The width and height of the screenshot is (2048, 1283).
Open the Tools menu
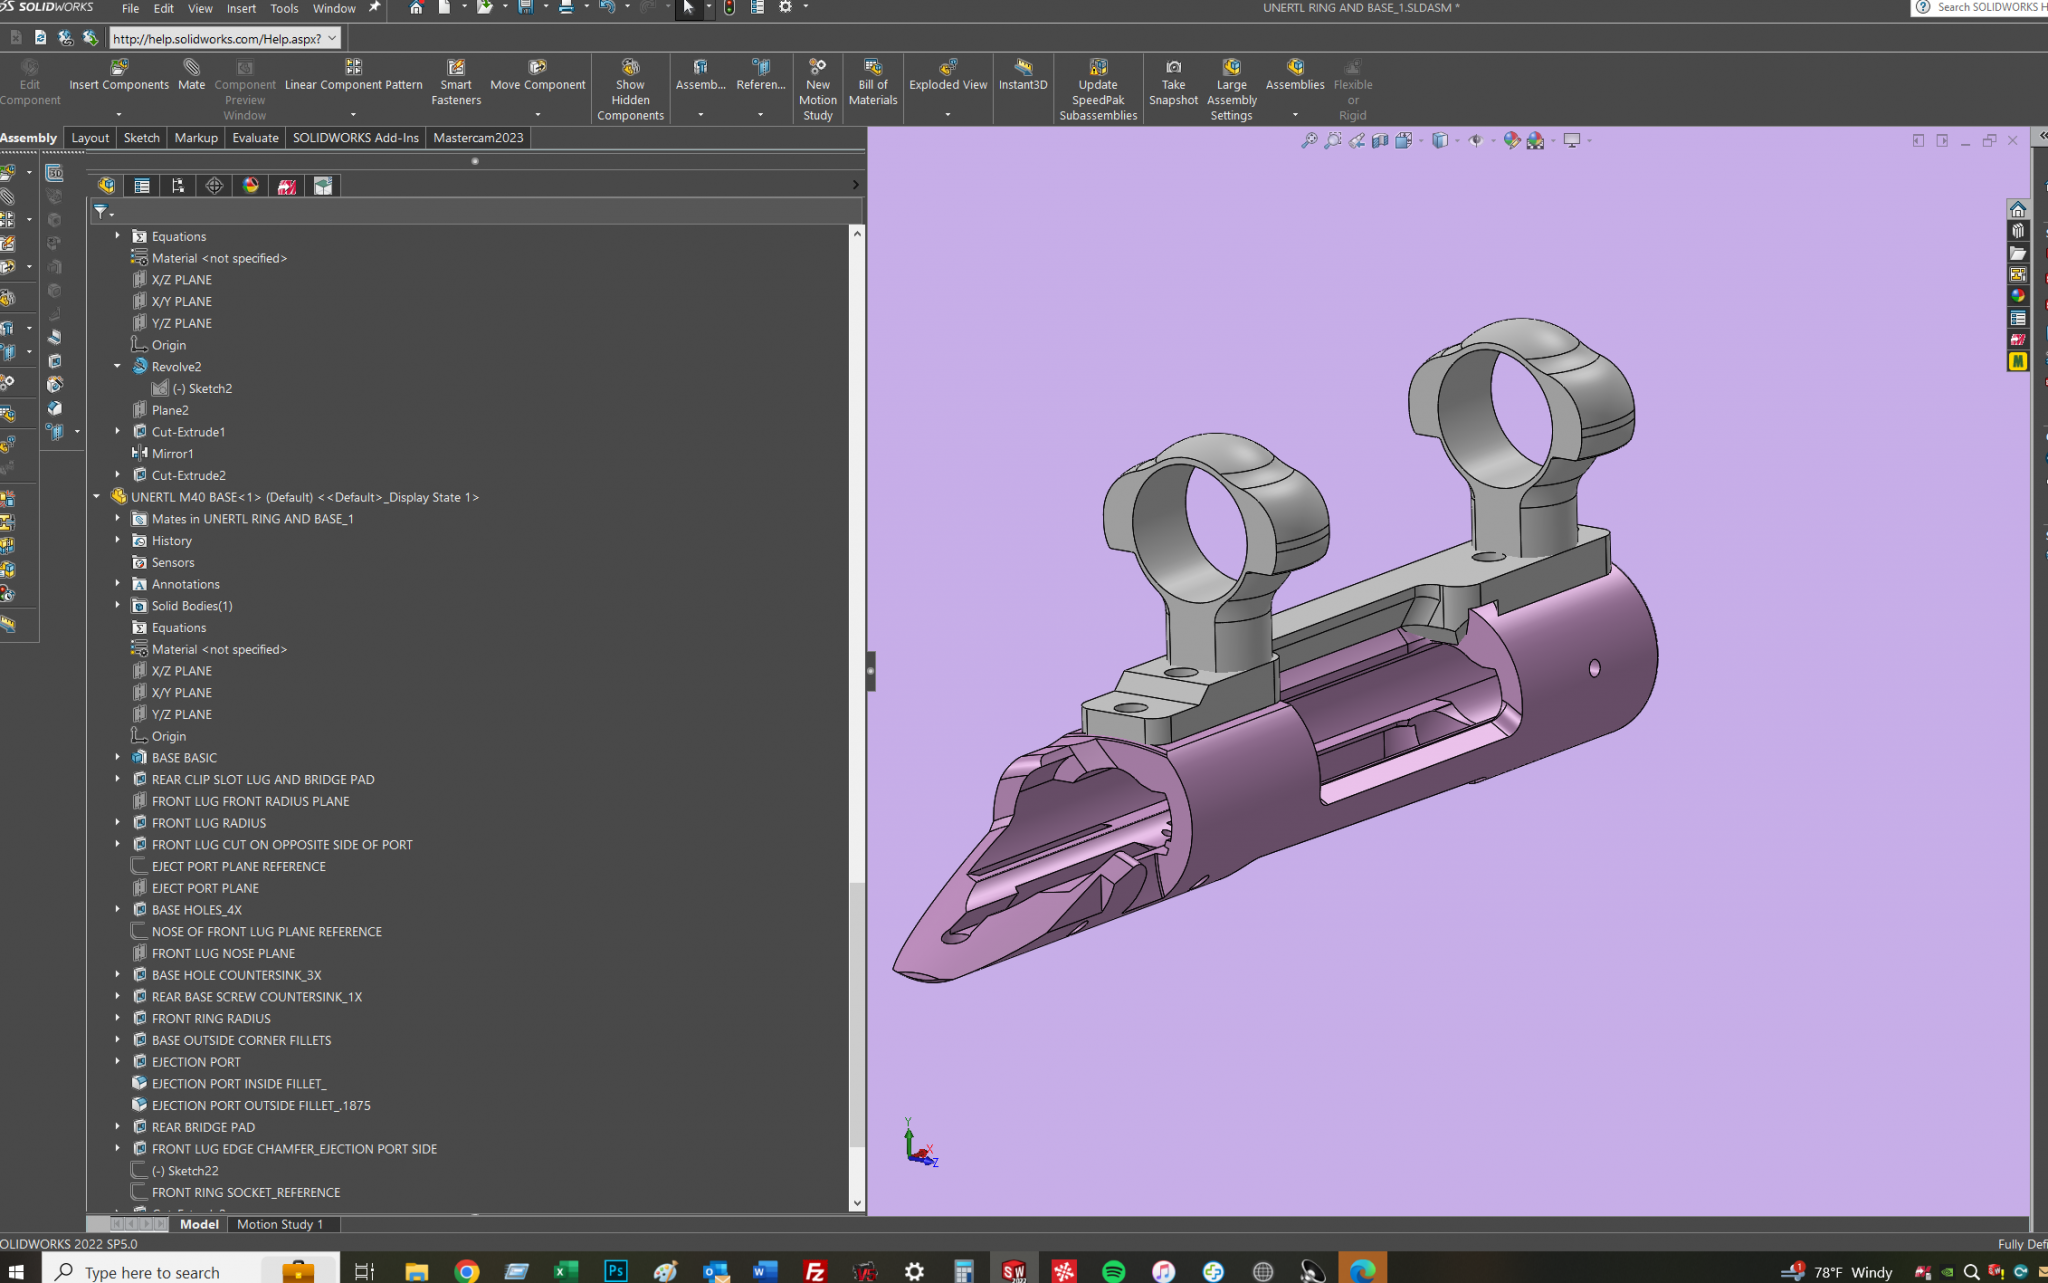point(284,8)
